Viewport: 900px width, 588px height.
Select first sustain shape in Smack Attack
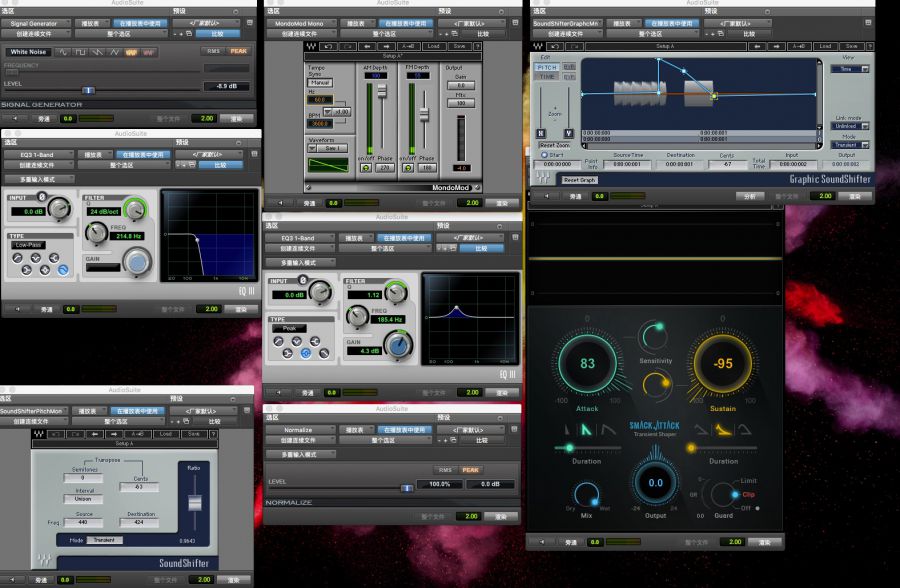[x=701, y=429]
